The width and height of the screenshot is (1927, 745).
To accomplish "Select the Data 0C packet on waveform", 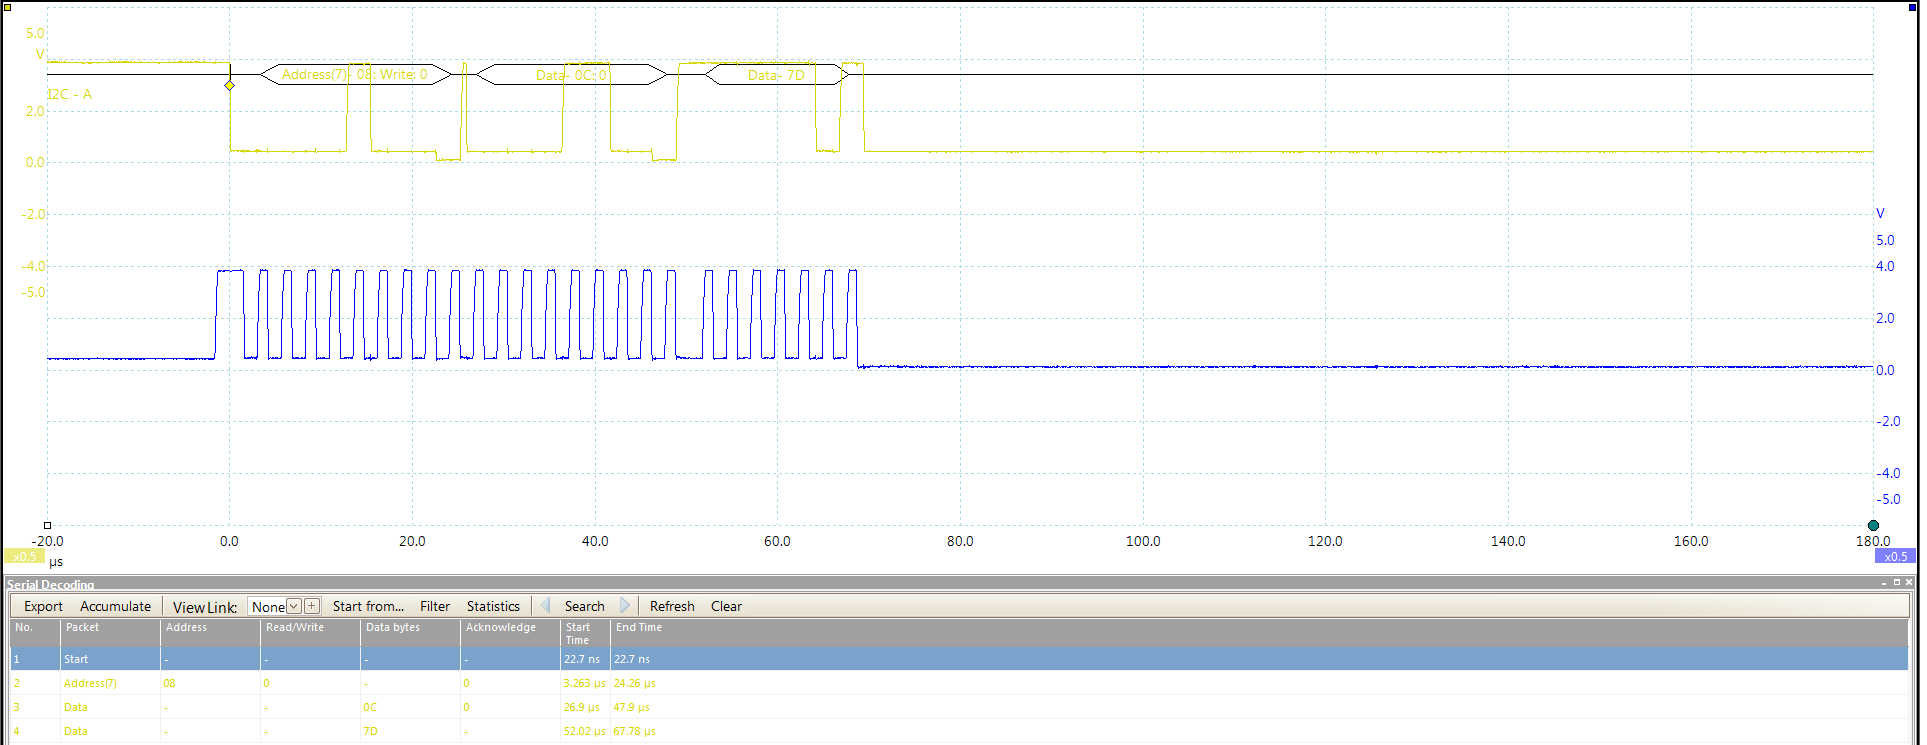I will coord(571,74).
